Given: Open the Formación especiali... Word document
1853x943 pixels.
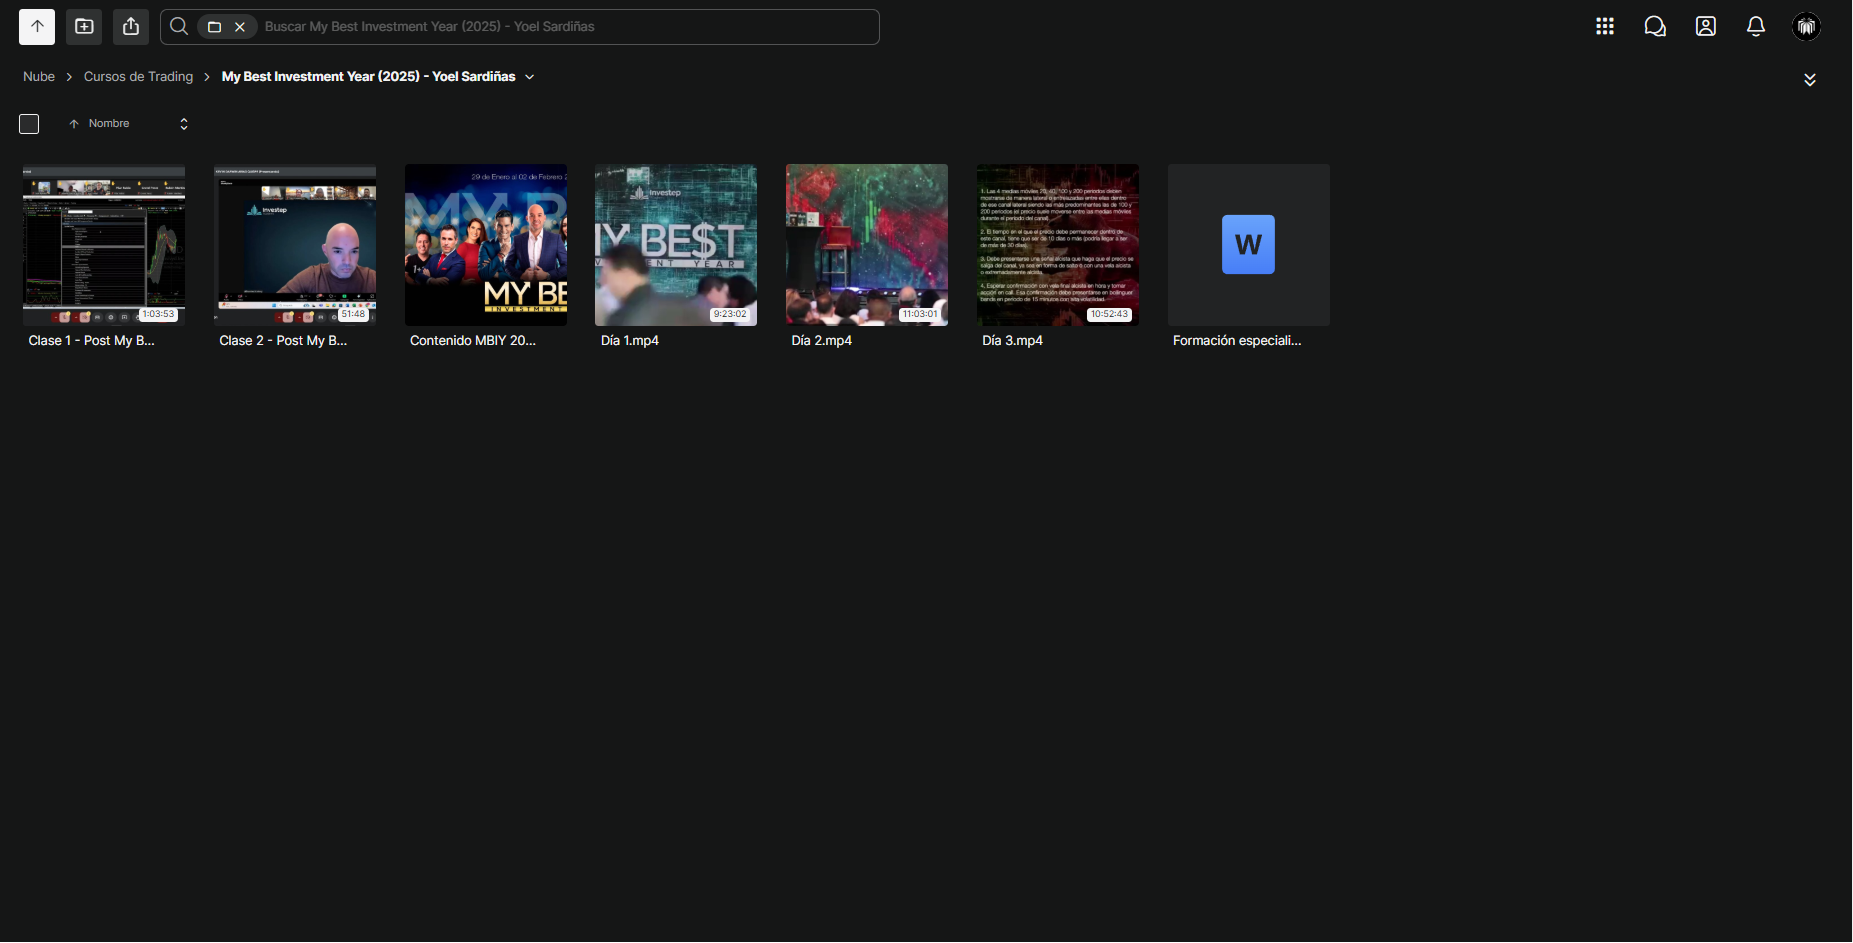Looking at the screenshot, I should pos(1249,245).
